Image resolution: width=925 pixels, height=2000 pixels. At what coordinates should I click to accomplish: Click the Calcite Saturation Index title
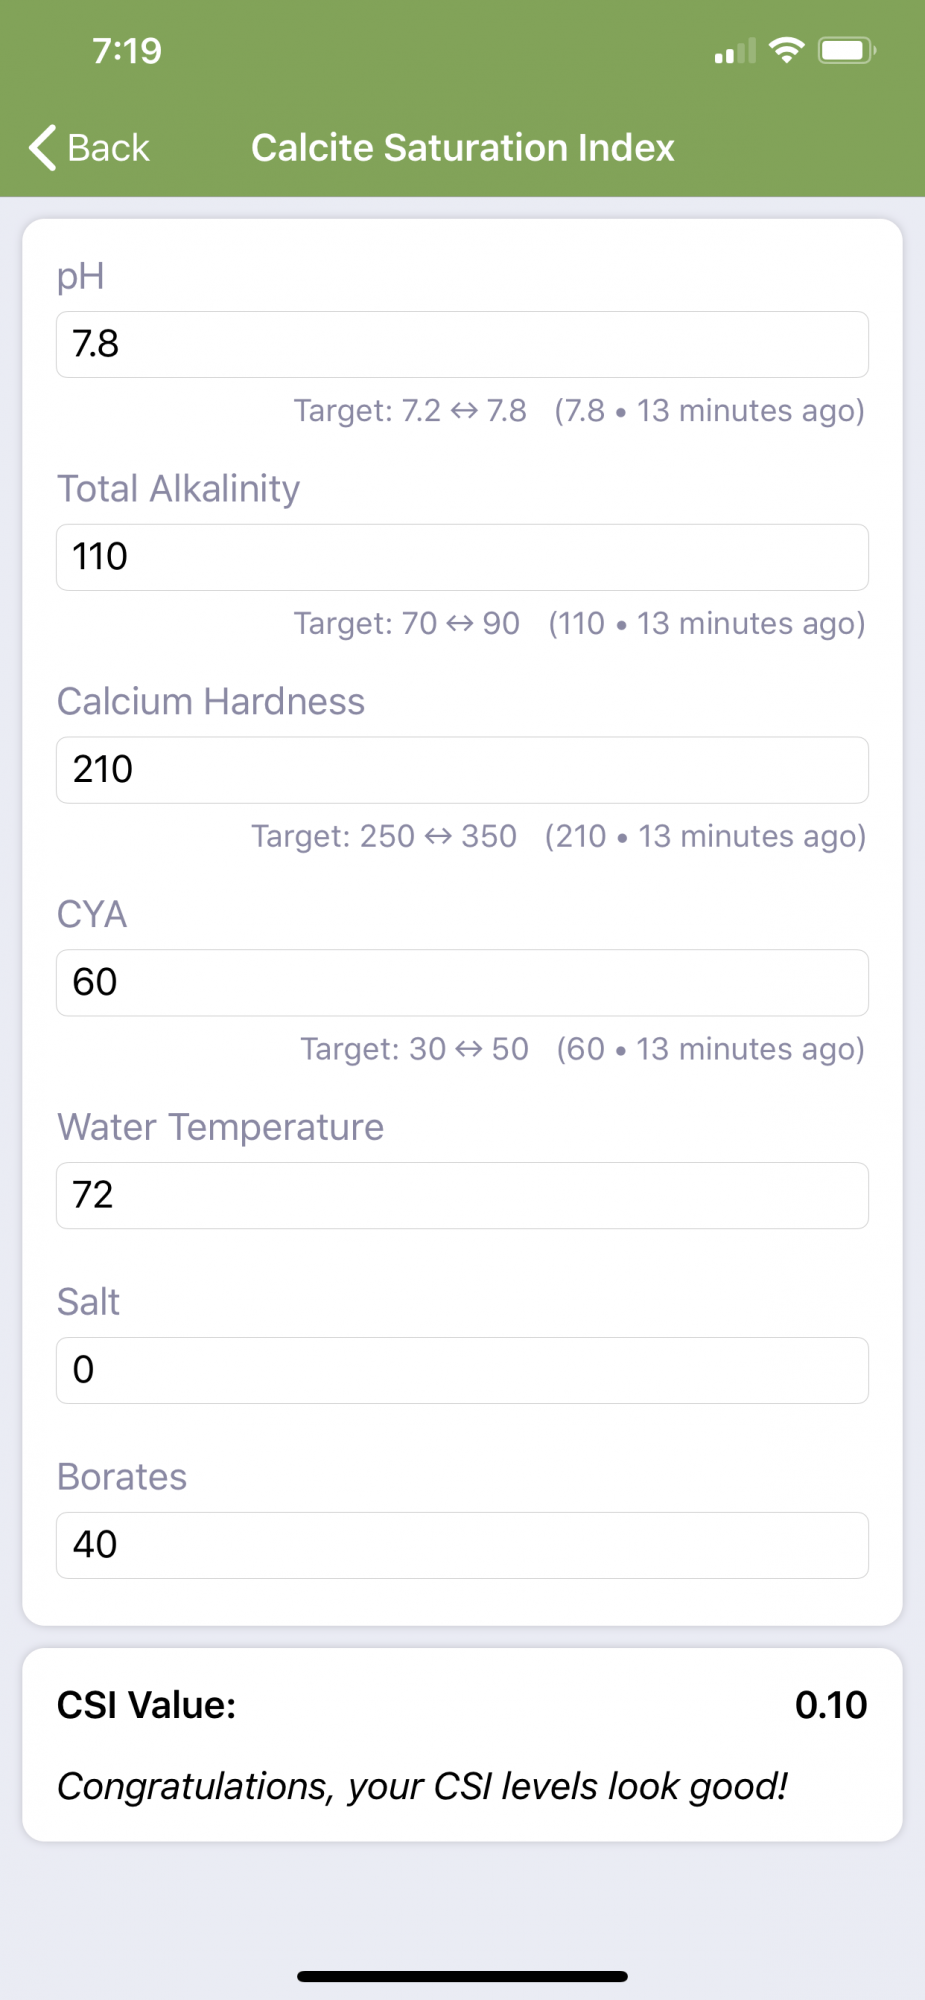(463, 148)
